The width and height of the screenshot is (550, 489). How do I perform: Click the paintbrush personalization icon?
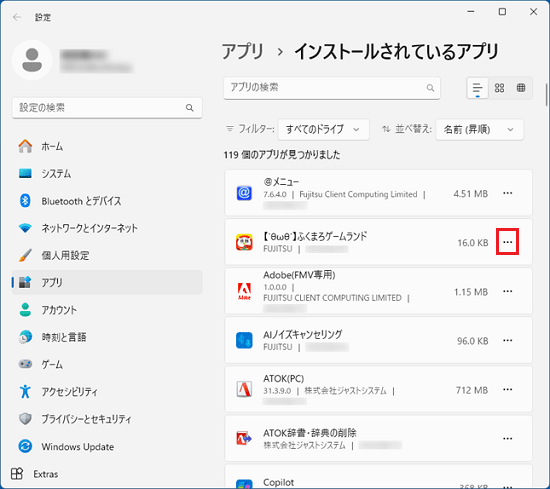(25, 255)
